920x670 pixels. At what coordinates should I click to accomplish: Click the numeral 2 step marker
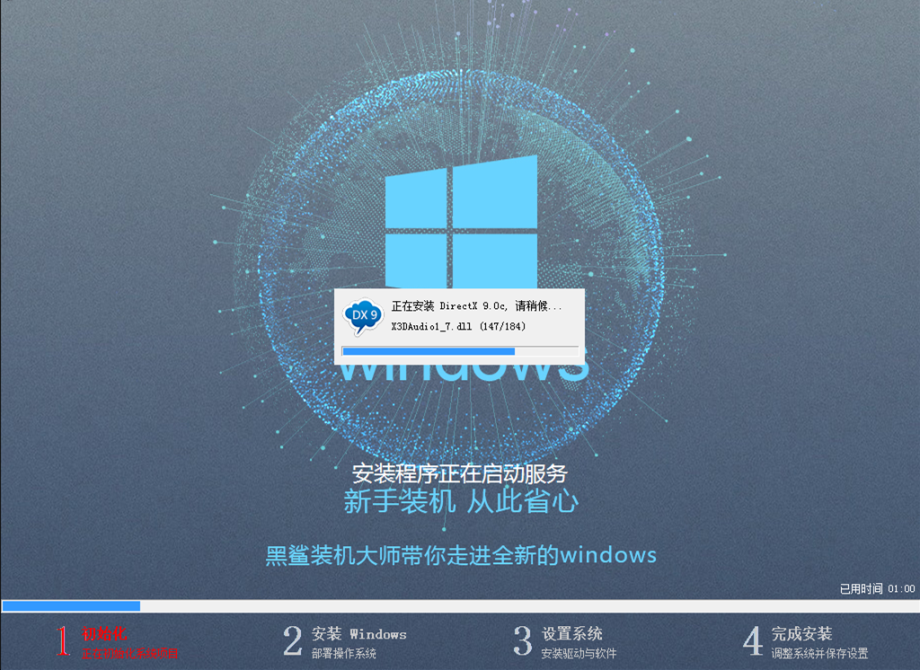292,640
